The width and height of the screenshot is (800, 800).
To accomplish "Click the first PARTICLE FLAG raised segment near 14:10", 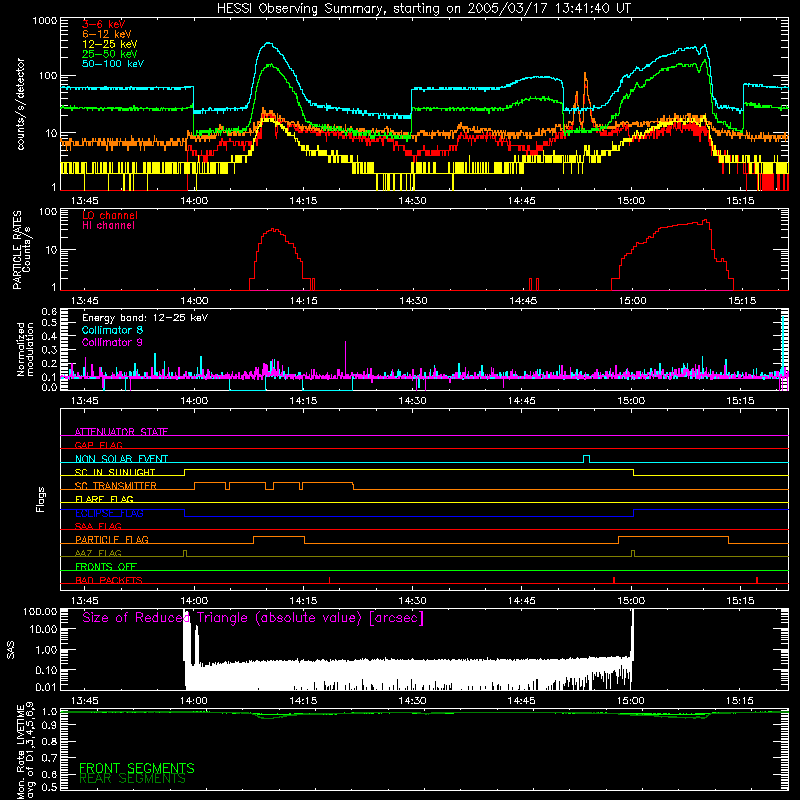I will point(279,537).
